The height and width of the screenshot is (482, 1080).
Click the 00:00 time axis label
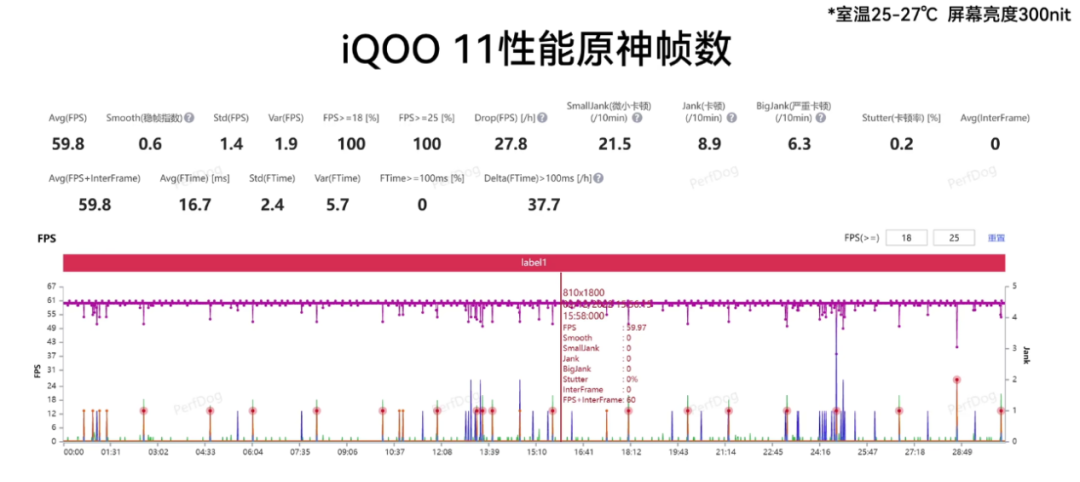(73, 452)
